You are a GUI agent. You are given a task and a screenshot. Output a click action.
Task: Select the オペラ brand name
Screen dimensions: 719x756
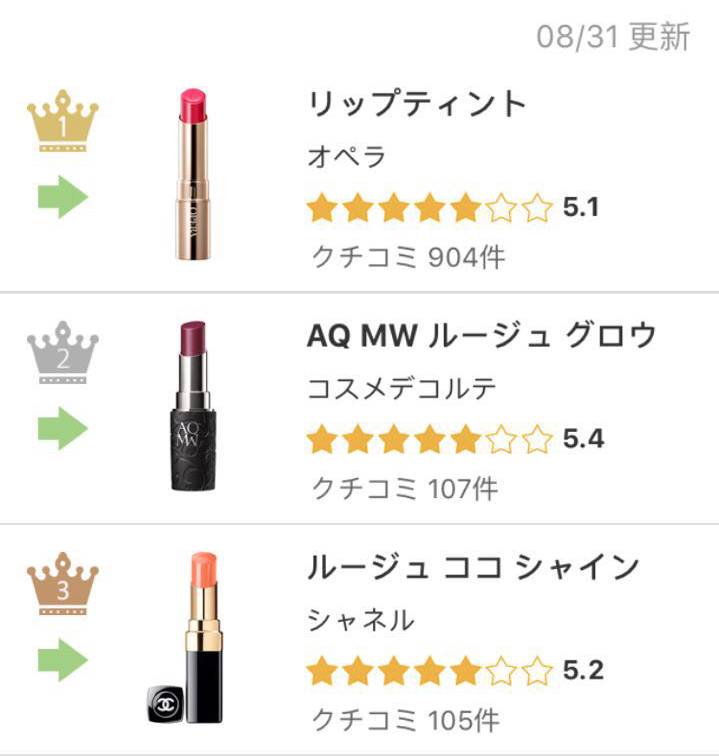pyautogui.click(x=346, y=157)
